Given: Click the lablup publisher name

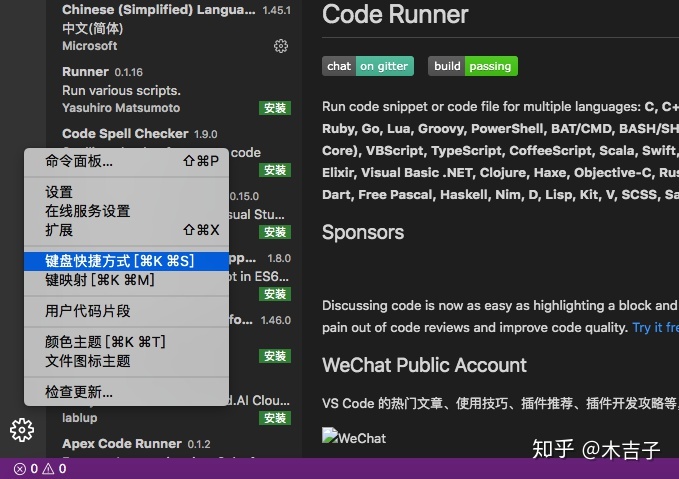Looking at the screenshot, I should pos(80,418).
